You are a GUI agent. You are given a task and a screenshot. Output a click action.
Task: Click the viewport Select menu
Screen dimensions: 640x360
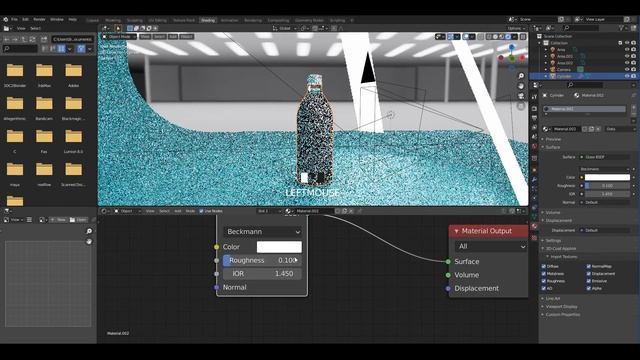click(160, 36)
